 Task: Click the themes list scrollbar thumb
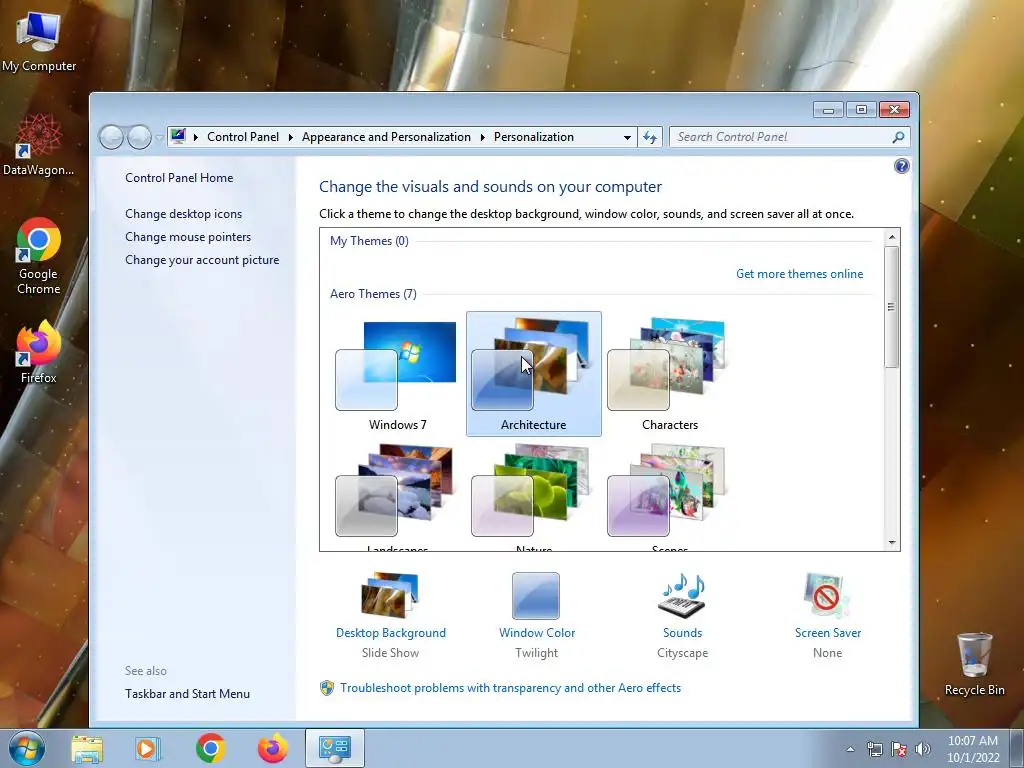[891, 306]
